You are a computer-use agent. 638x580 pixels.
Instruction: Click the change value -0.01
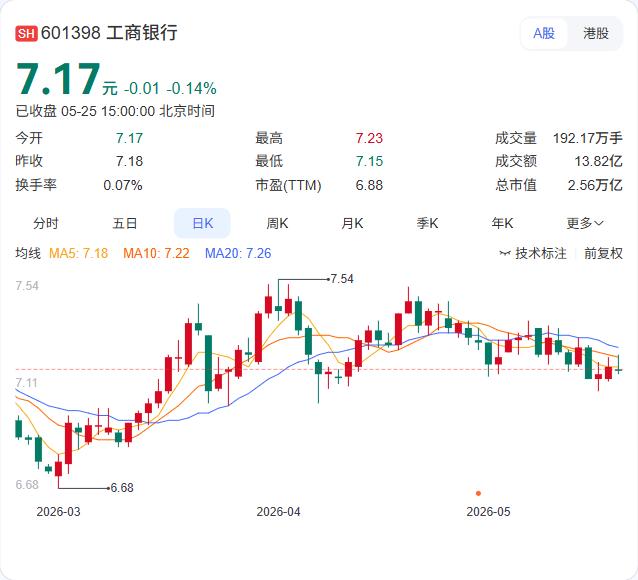click(142, 88)
